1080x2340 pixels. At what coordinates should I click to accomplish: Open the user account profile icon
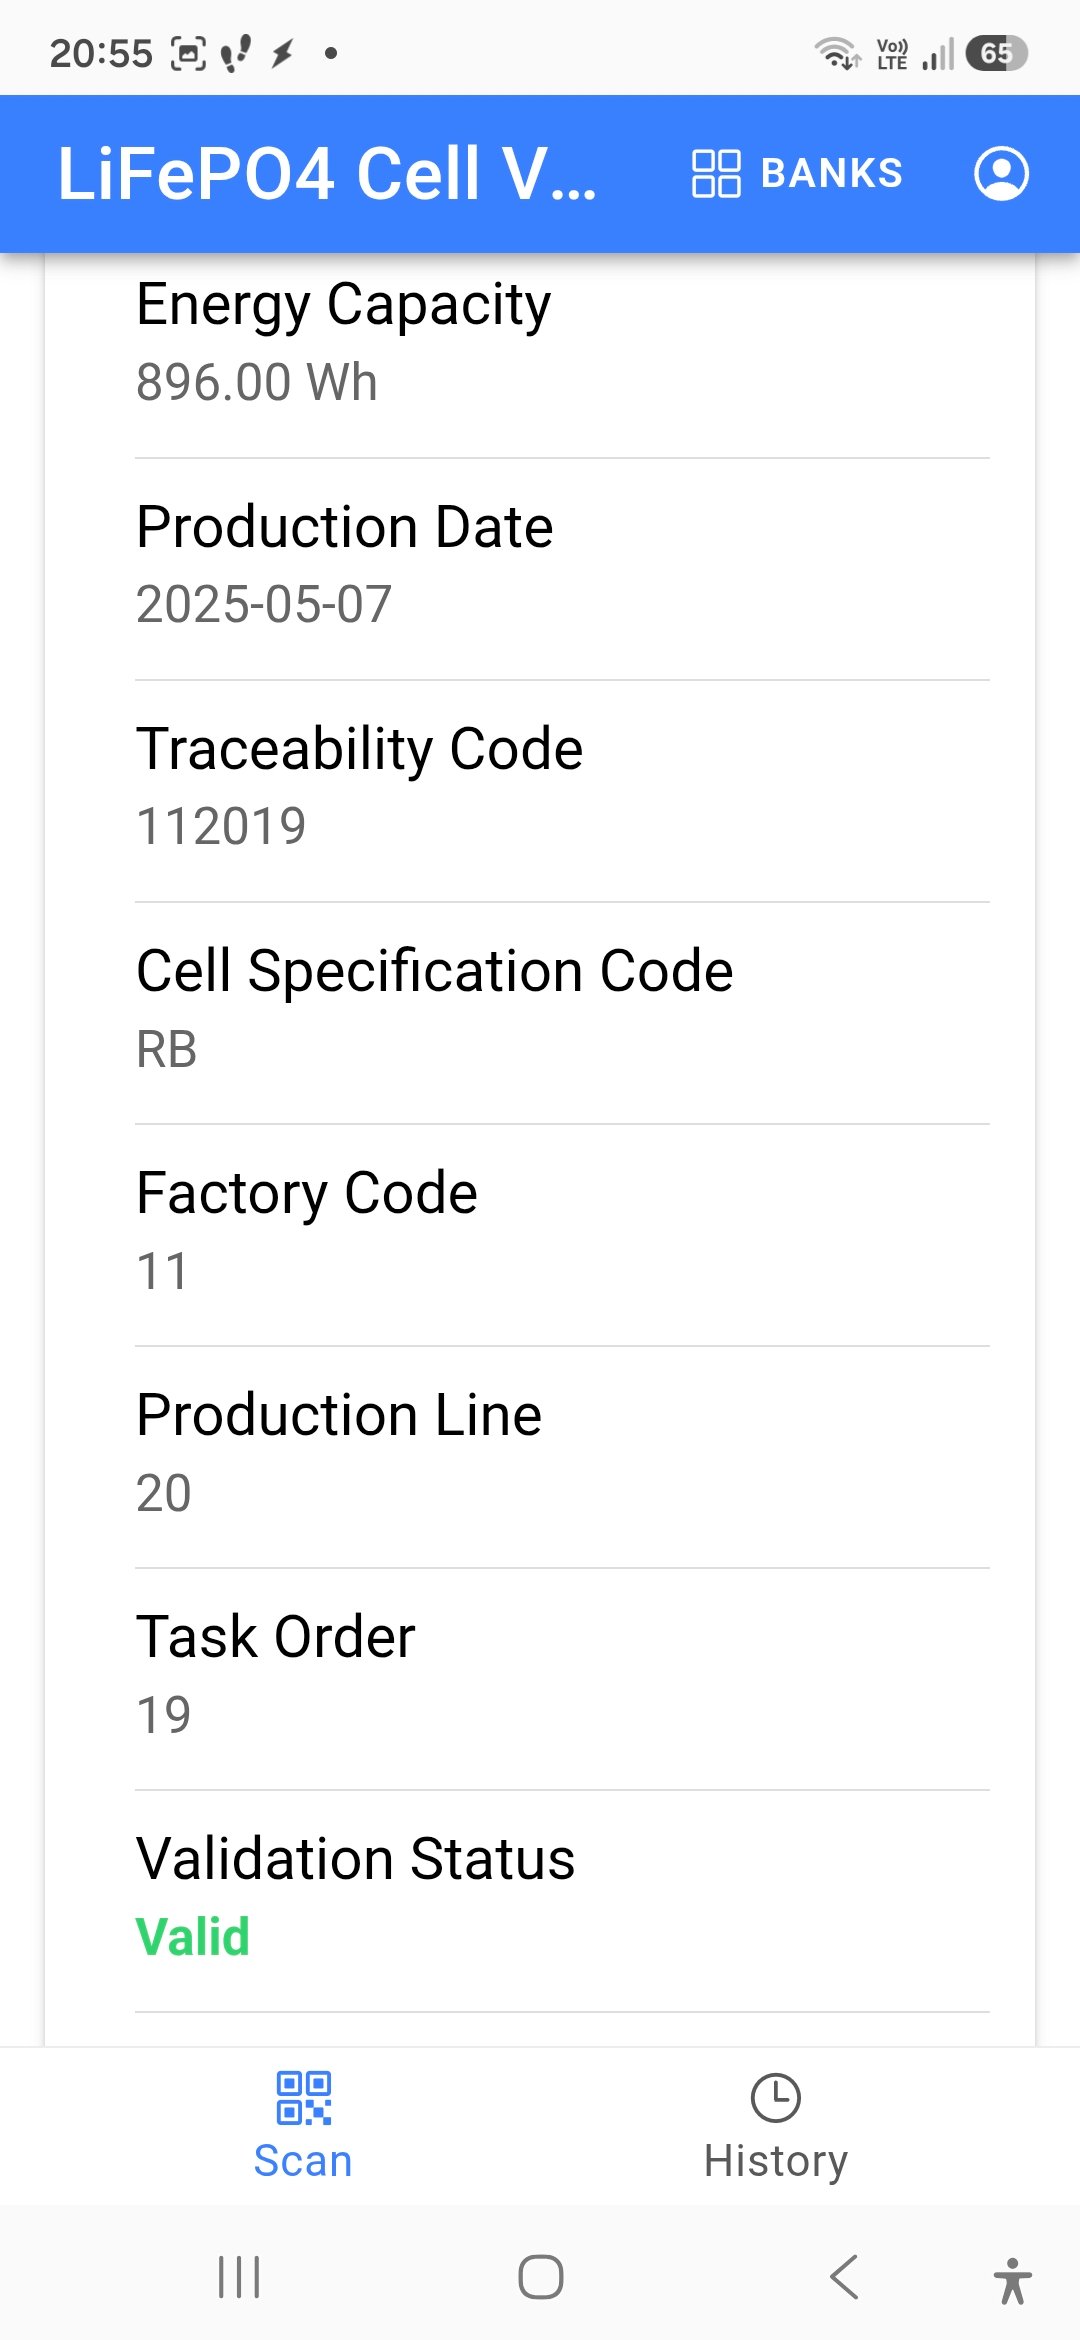(x=1001, y=173)
